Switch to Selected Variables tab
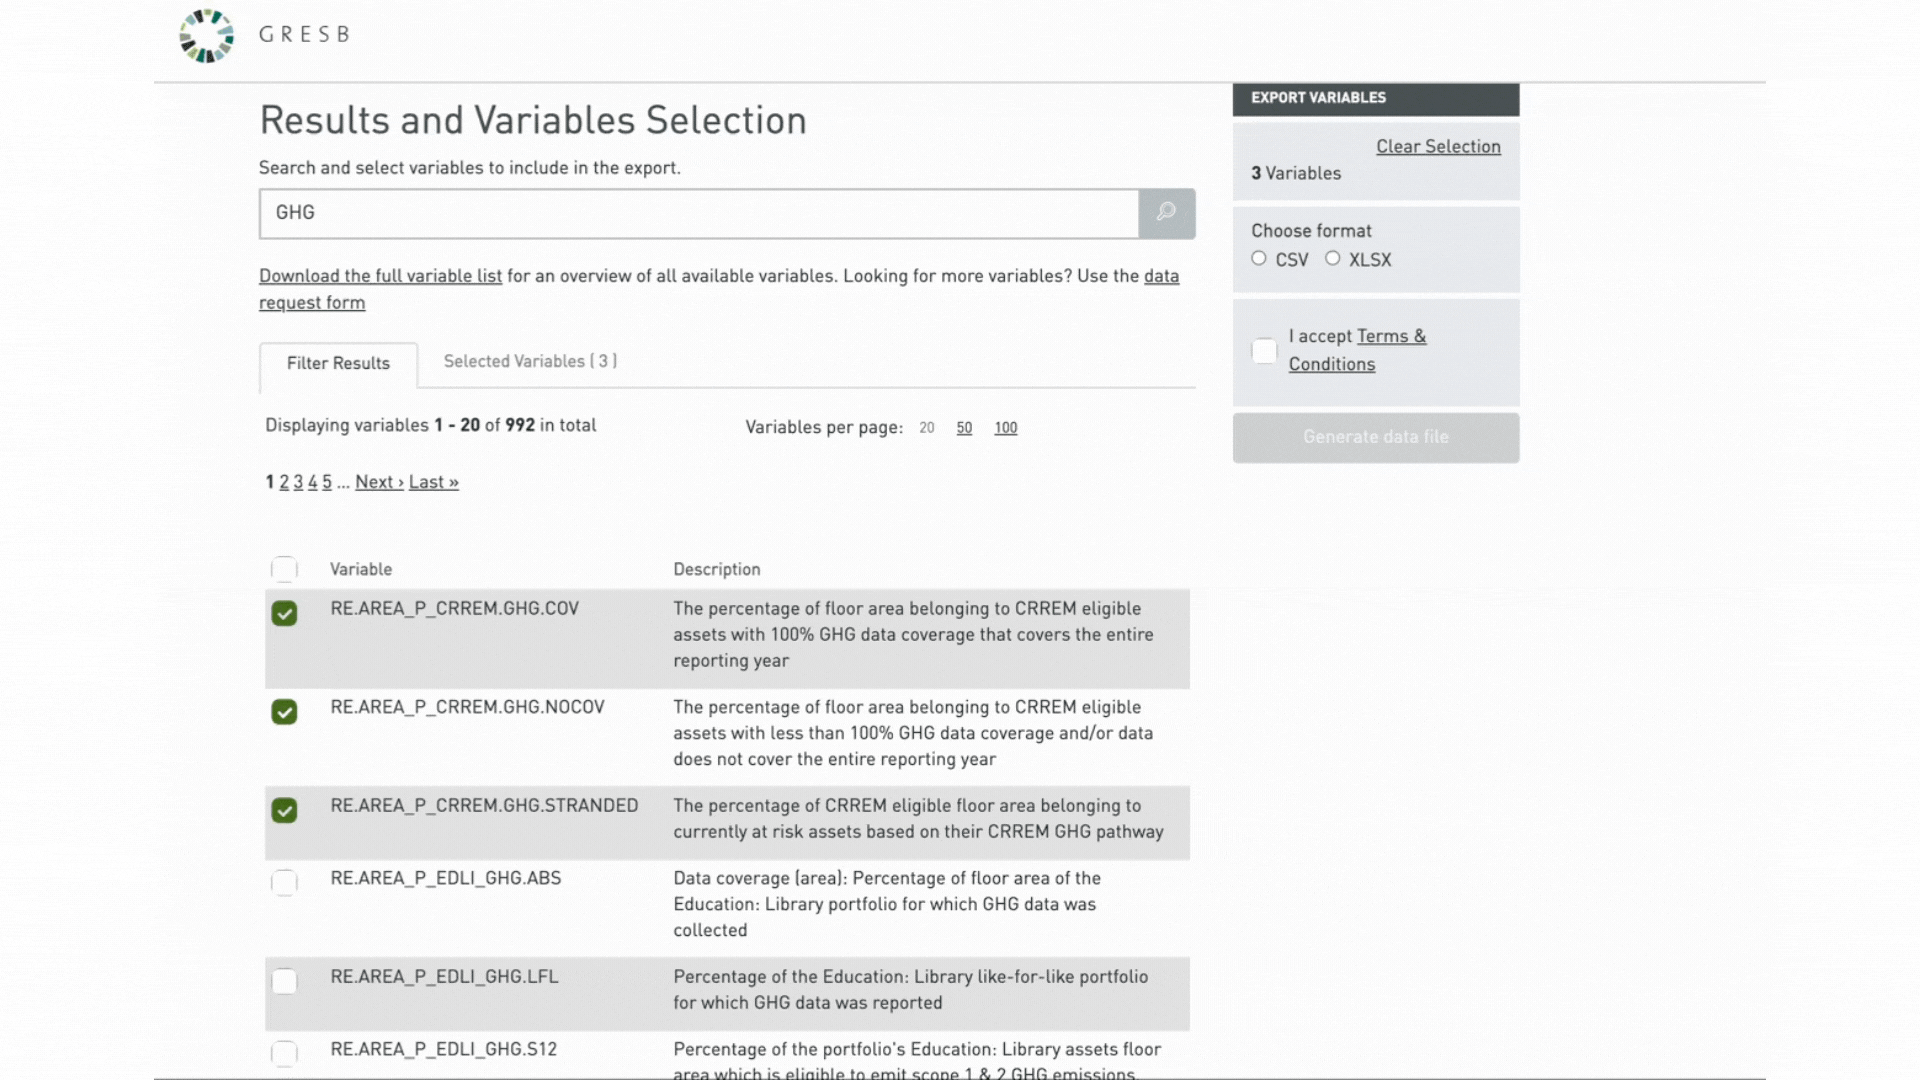This screenshot has height=1080, width=1920. pyautogui.click(x=530, y=362)
